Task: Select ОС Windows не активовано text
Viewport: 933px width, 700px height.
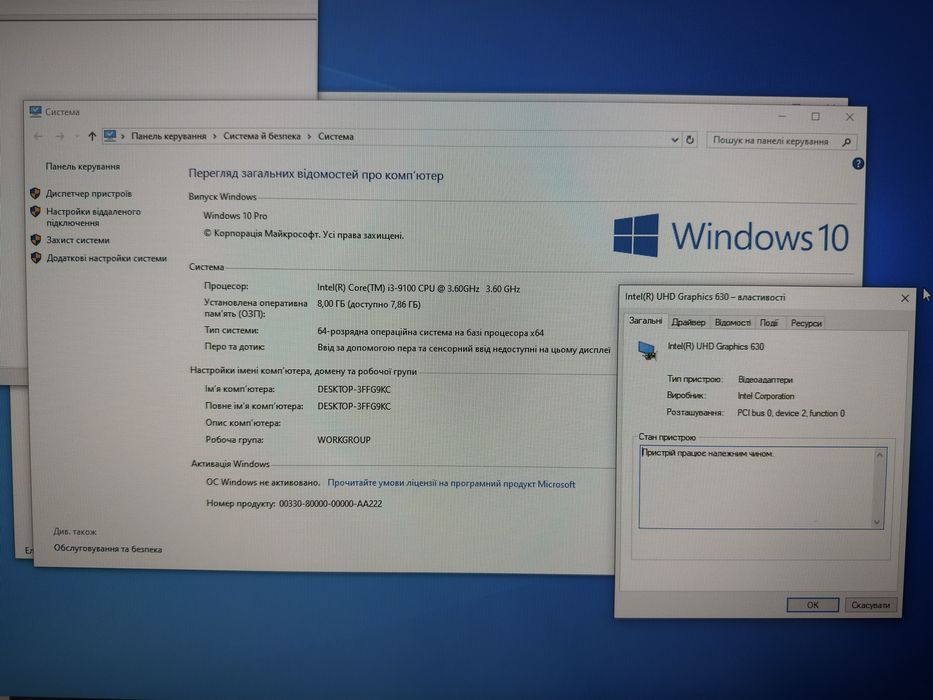Action: point(262,483)
